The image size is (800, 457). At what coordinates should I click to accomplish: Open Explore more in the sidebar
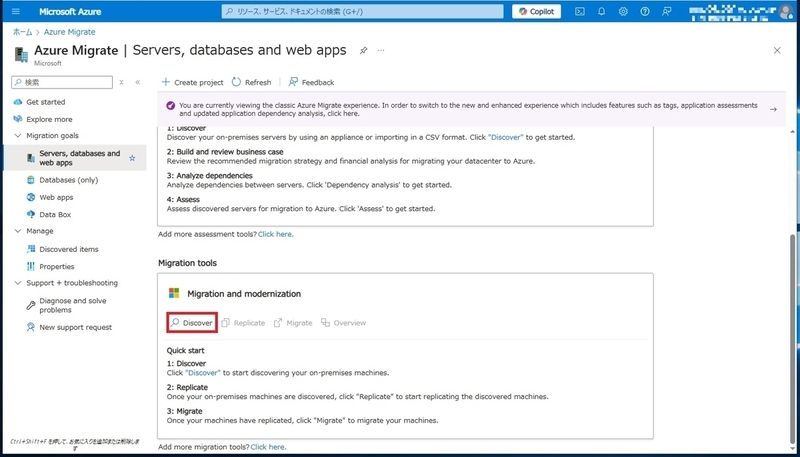(49, 119)
